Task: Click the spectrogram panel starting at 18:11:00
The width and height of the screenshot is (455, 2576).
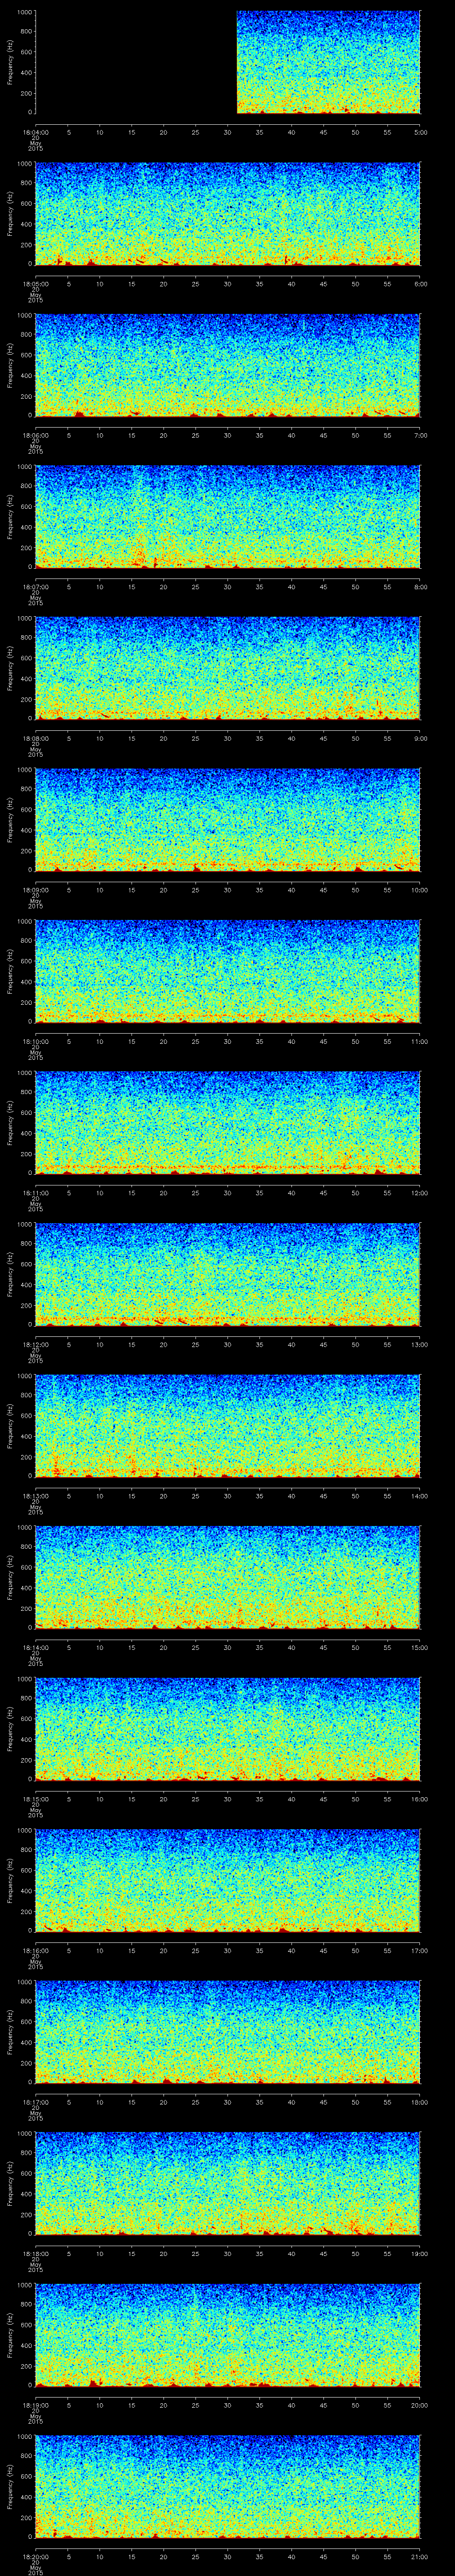Action: point(228,1123)
